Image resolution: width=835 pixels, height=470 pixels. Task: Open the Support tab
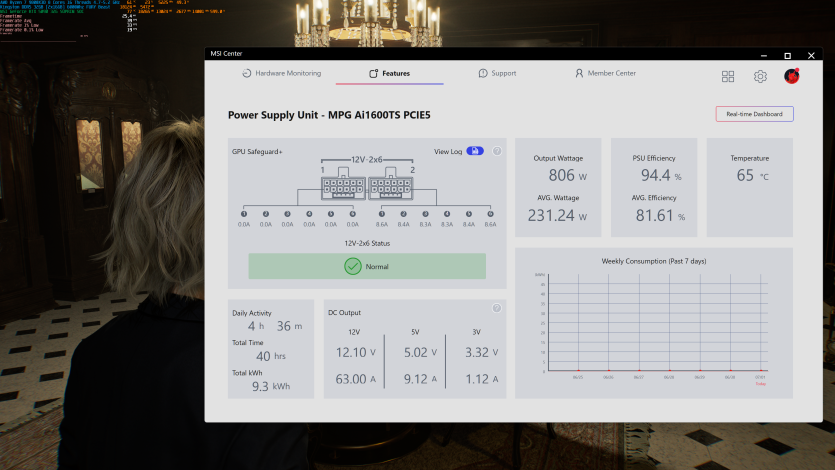497,73
